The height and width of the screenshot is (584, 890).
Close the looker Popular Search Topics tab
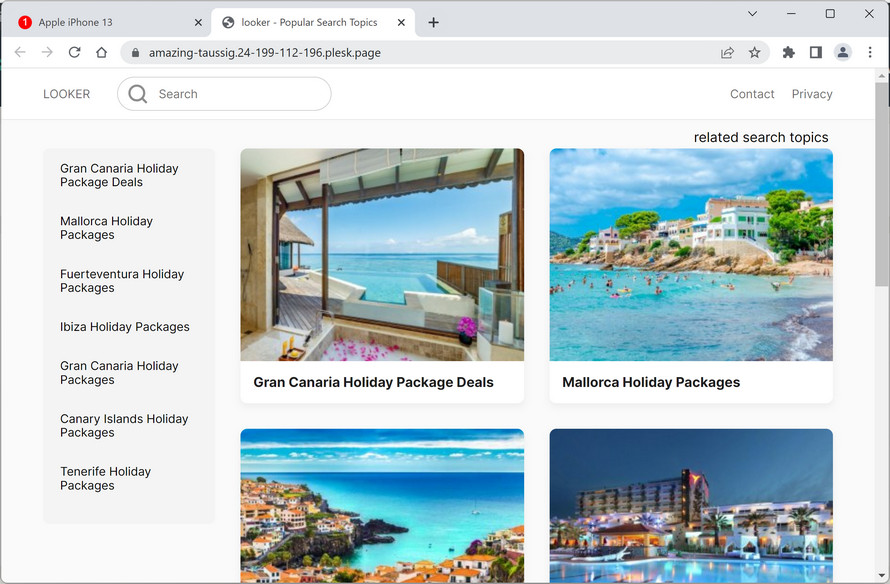click(x=401, y=23)
